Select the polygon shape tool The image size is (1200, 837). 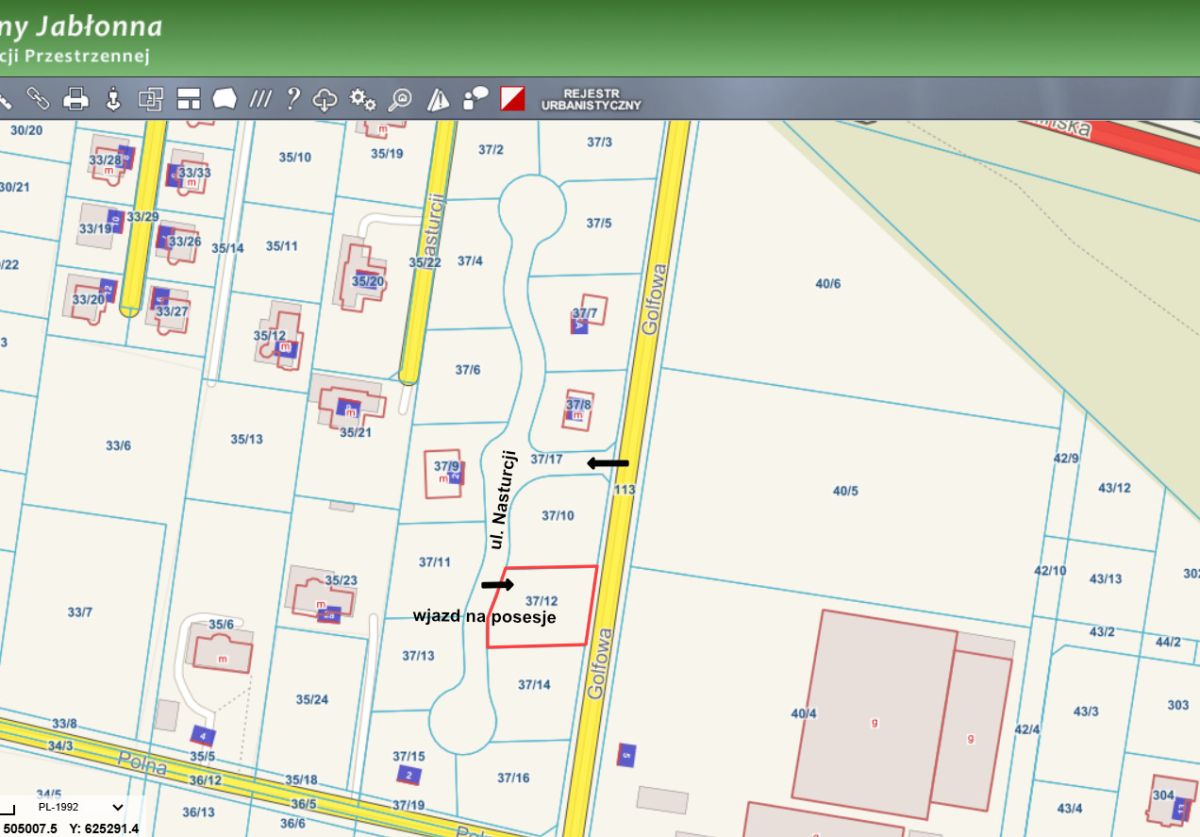225,98
